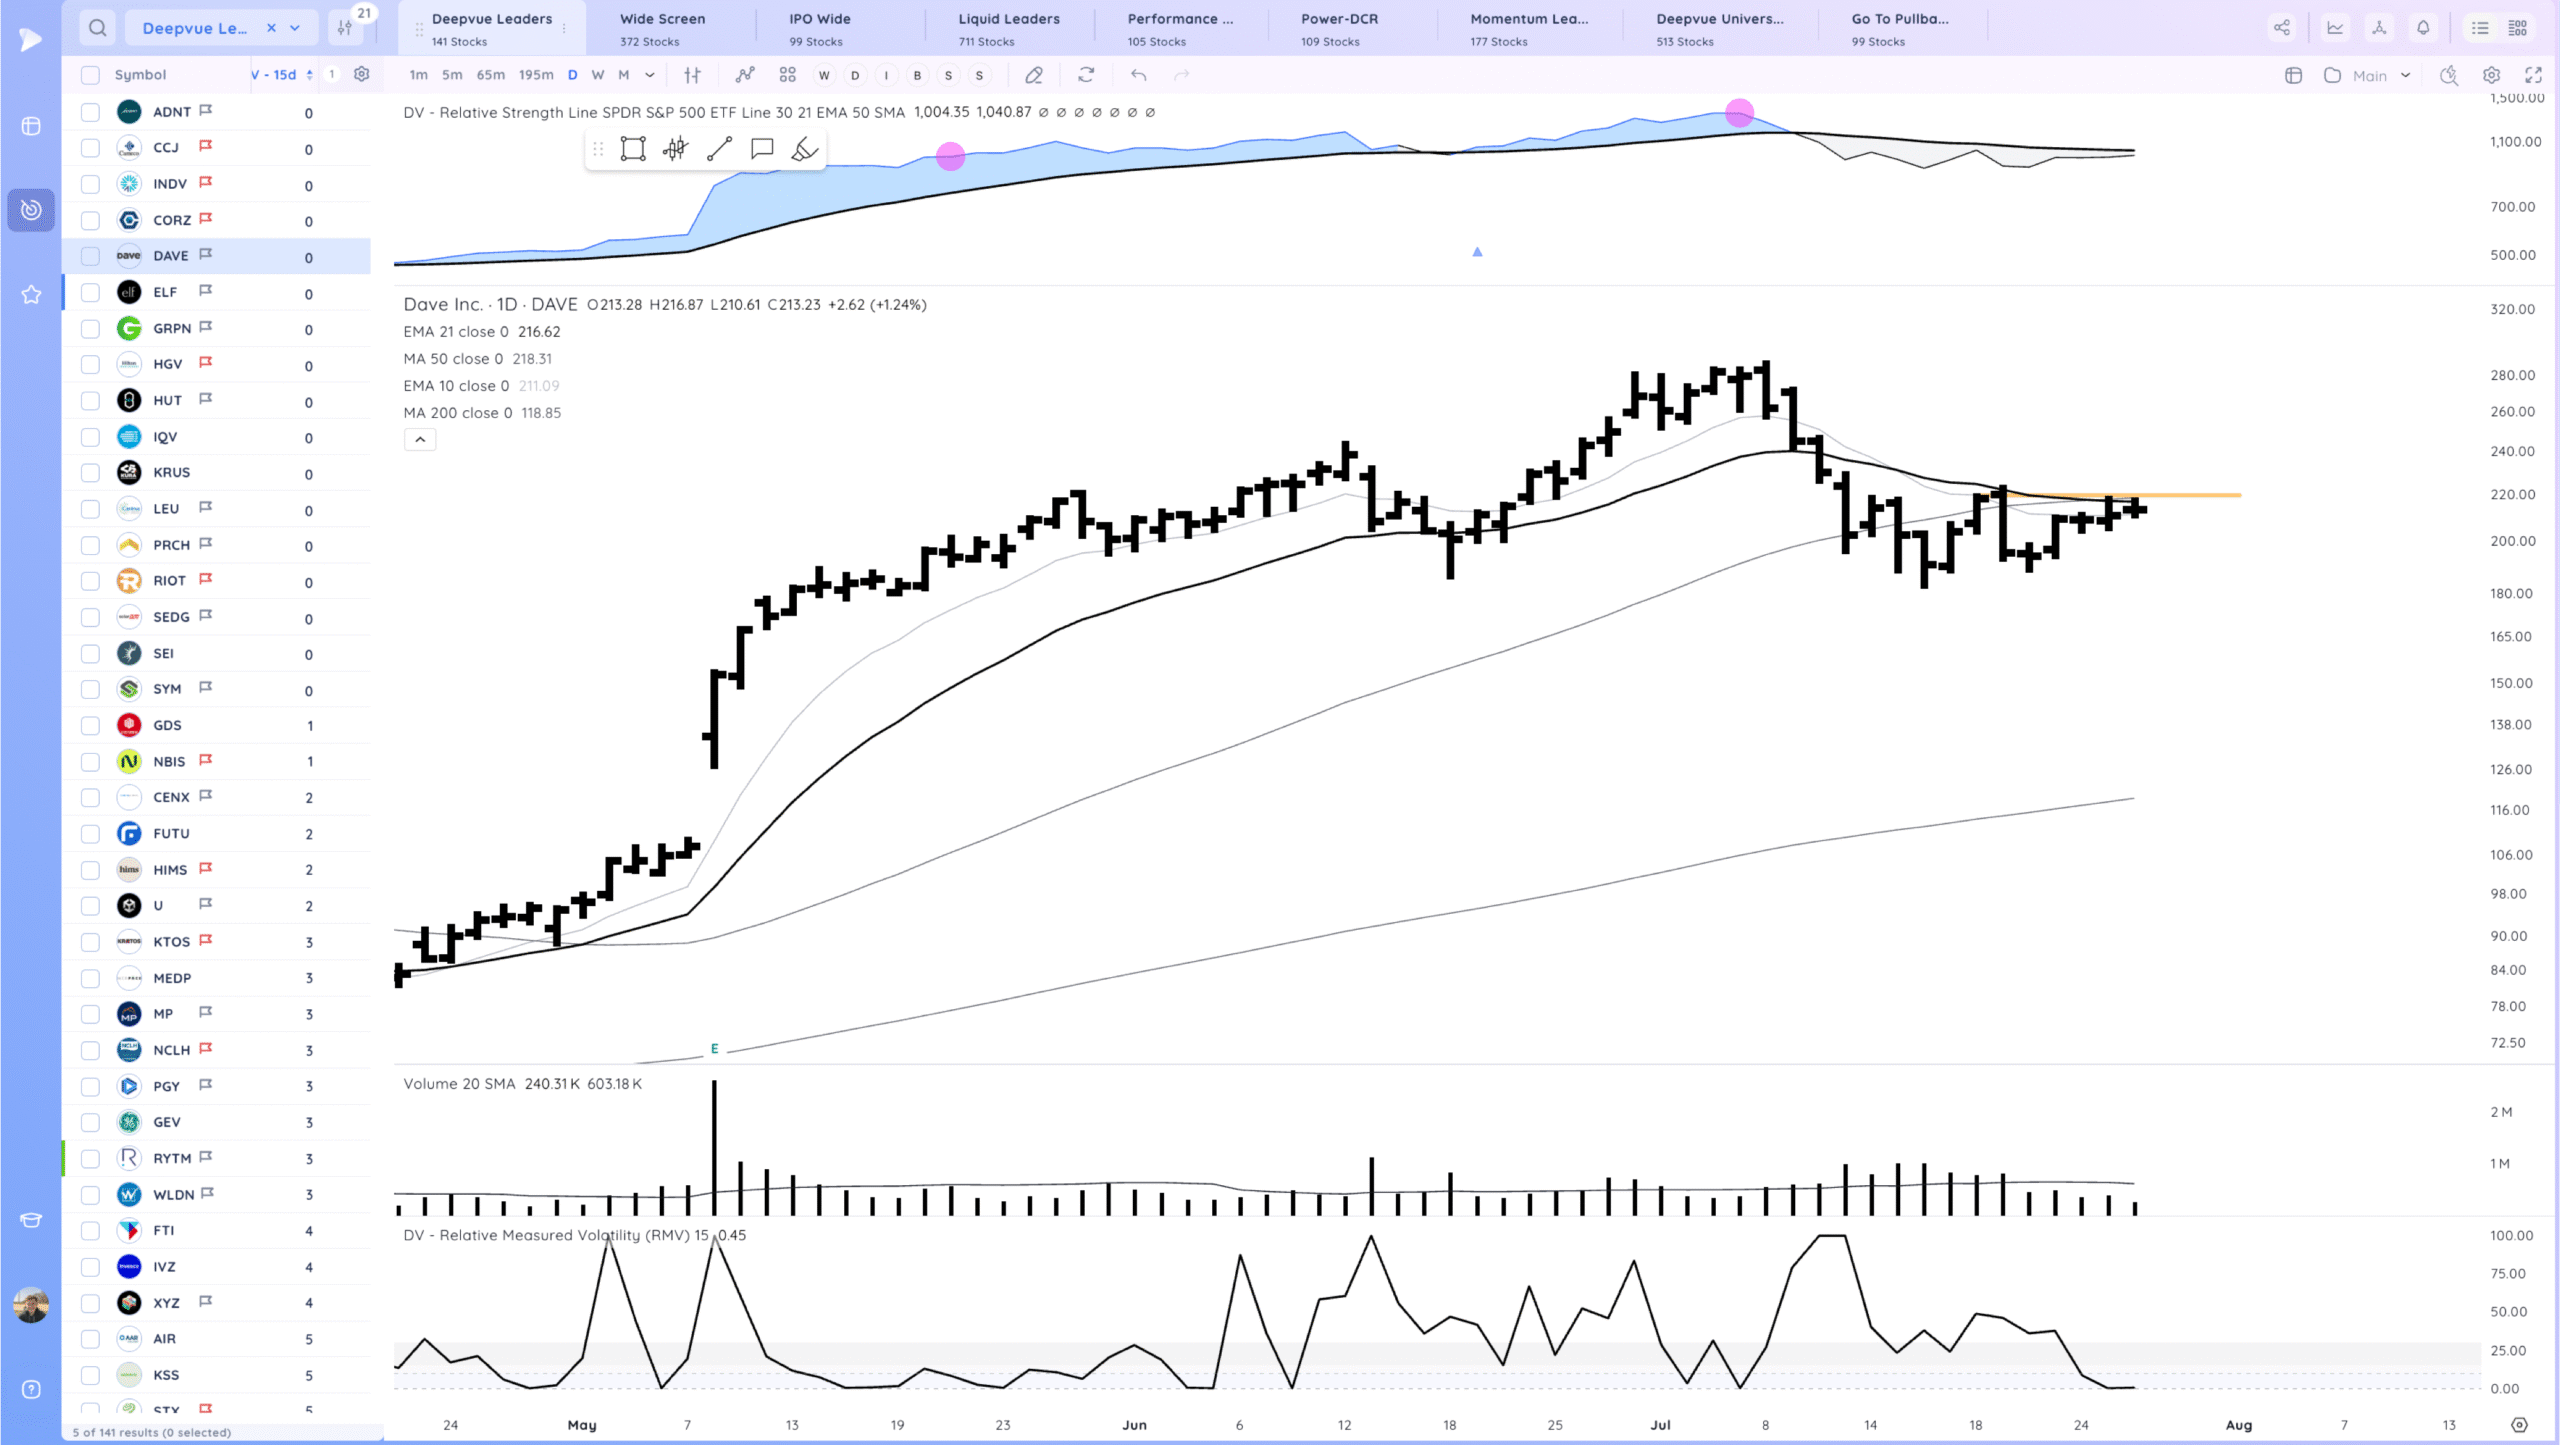Click the search magnifier icon

coord(97,28)
